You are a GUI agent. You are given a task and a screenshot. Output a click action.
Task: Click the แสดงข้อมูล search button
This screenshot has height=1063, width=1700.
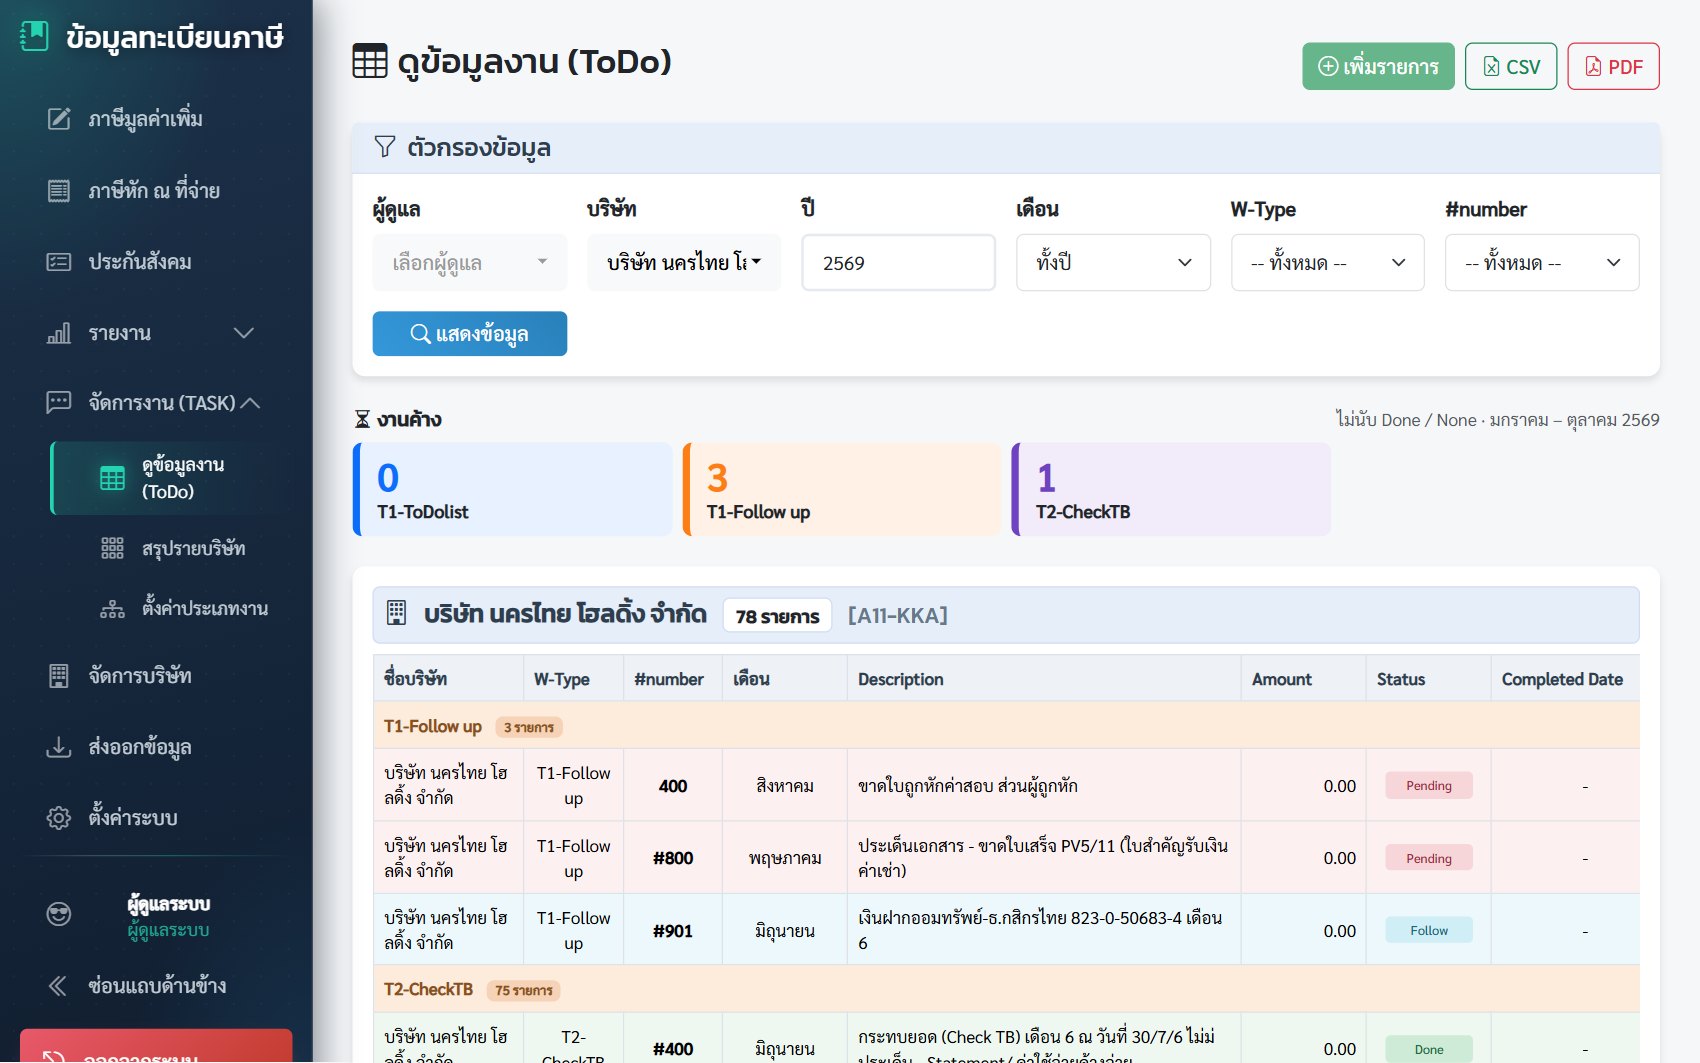[x=470, y=334]
